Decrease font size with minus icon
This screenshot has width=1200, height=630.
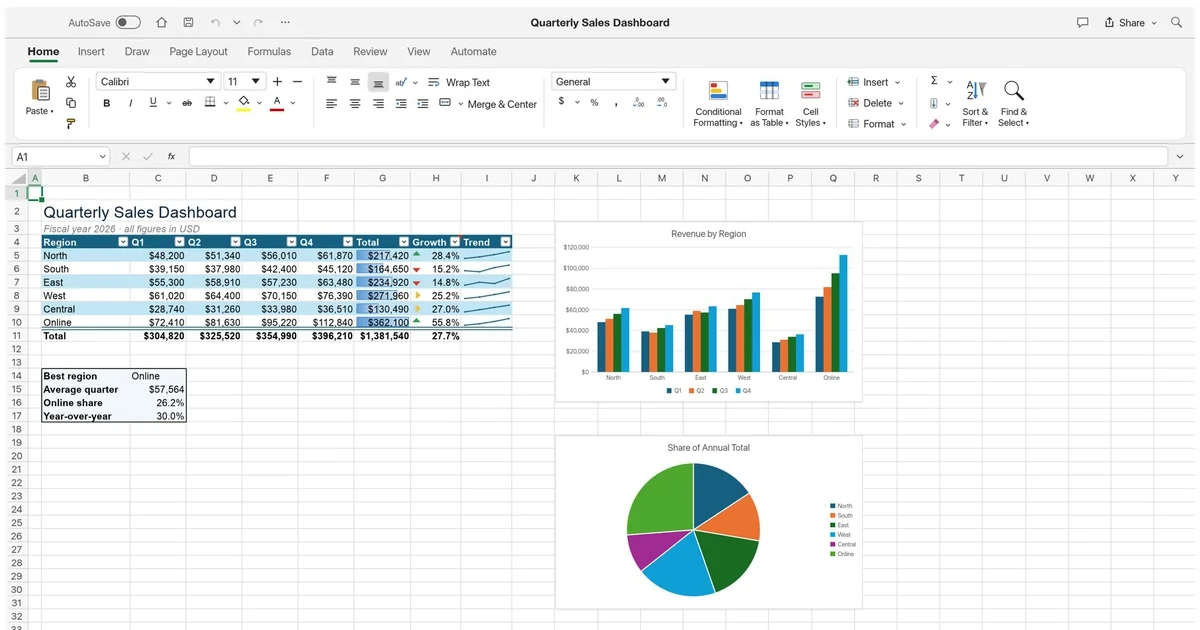[x=297, y=82]
